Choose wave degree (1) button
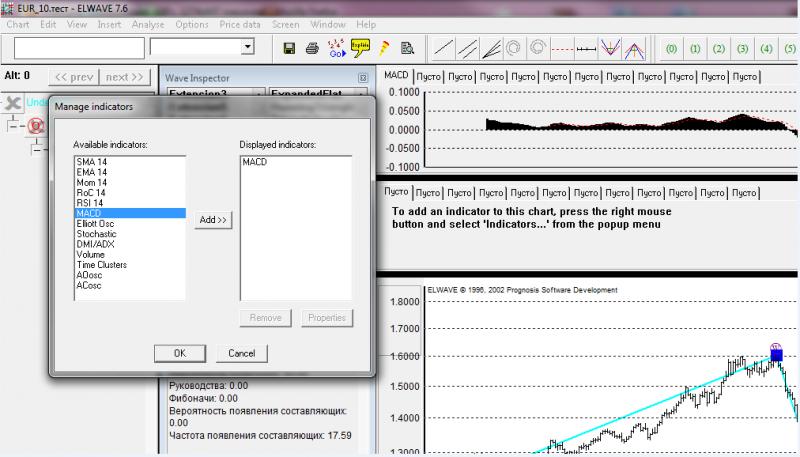The image size is (800, 457). tap(695, 49)
